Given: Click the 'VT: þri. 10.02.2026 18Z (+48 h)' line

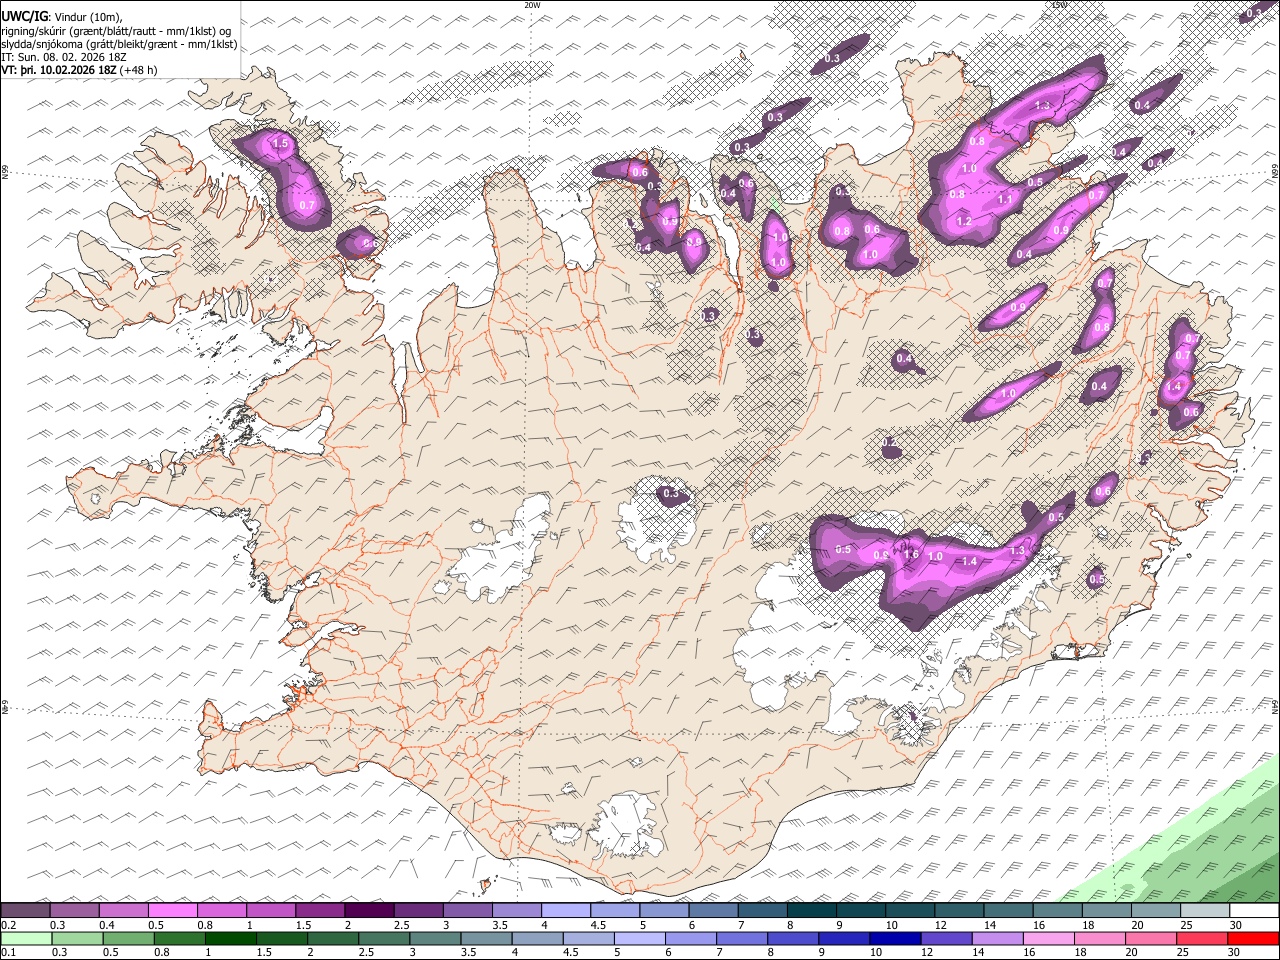Looking at the screenshot, I should pyautogui.click(x=79, y=70).
